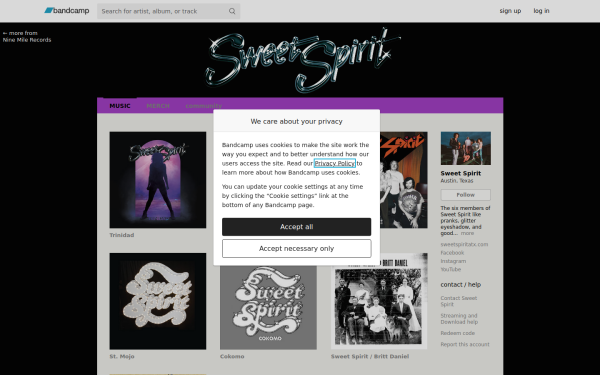Click the Trinidad album title
Image resolution: width=600 pixels, height=375 pixels.
[x=122, y=235]
